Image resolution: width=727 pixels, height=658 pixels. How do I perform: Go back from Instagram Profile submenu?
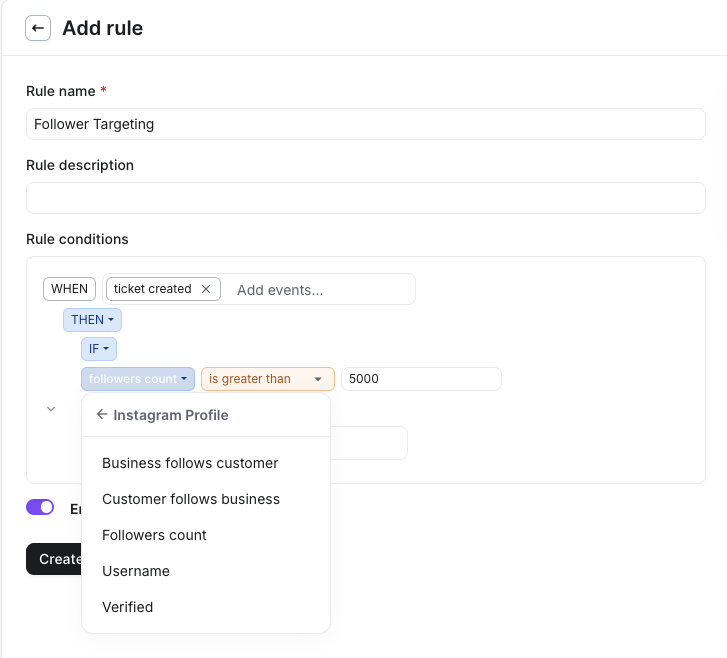(x=101, y=415)
